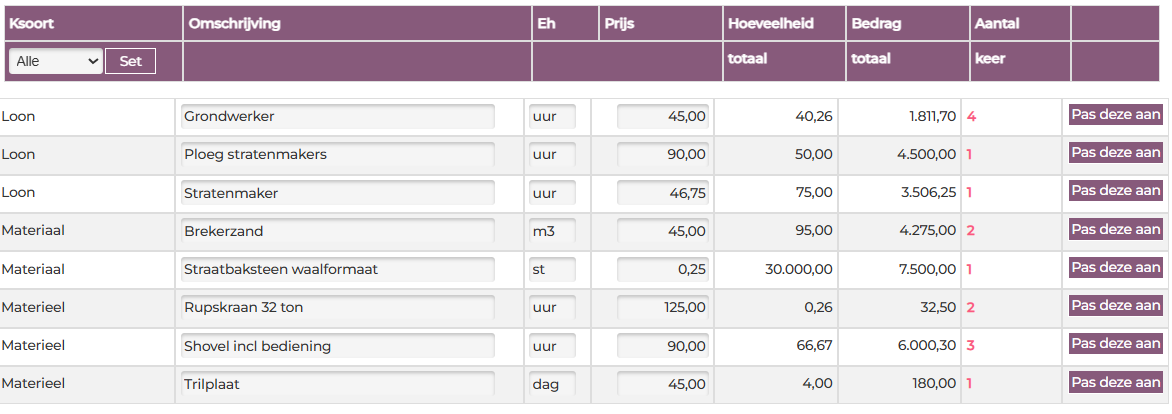The image size is (1172, 414).
Task: Click 'Pas deze aan' for Grondwerker
Action: (1116, 115)
